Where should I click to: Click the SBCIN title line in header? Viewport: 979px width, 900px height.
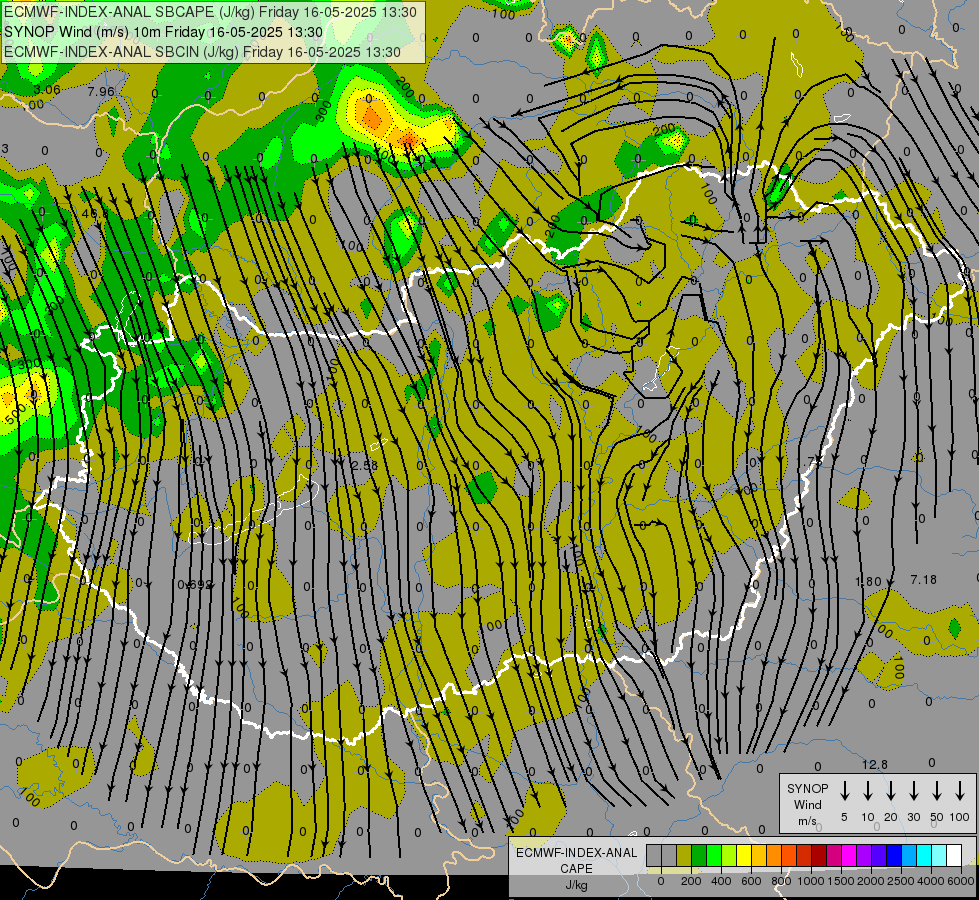[x=202, y=52]
